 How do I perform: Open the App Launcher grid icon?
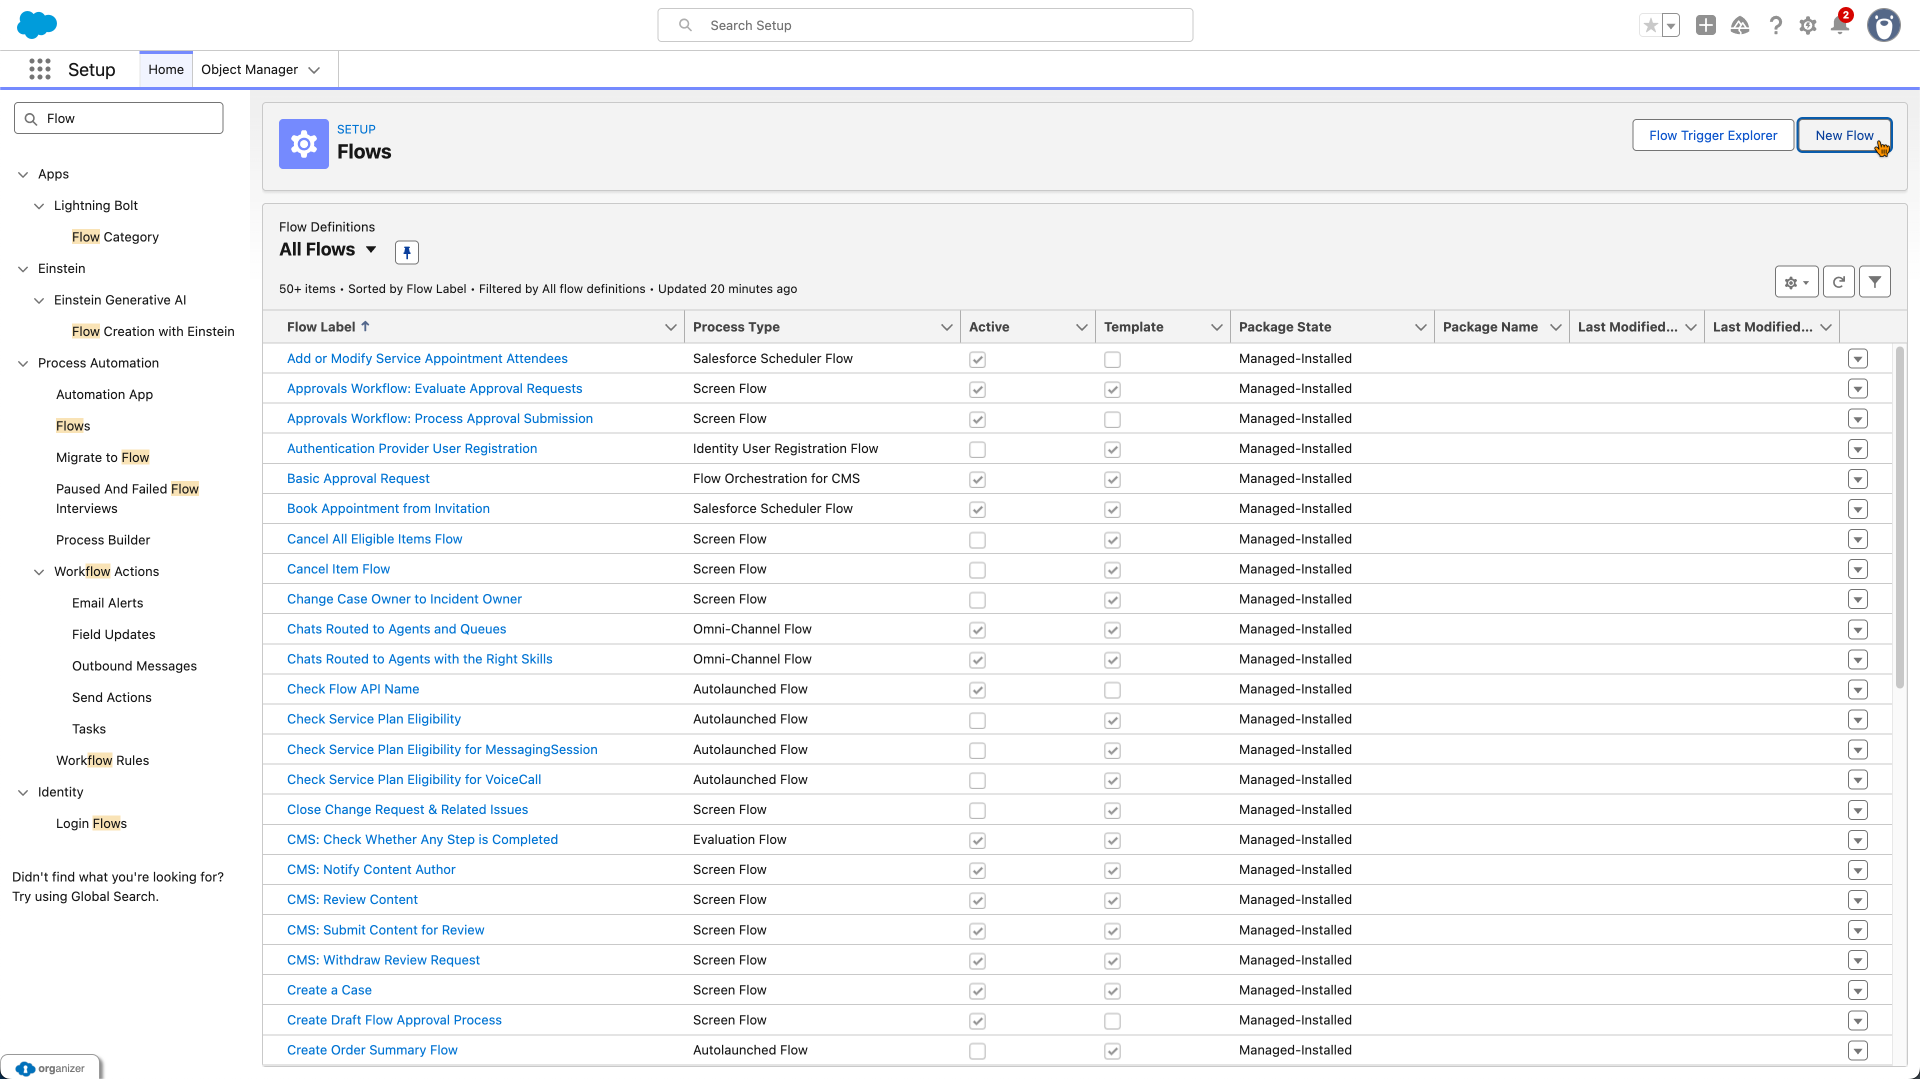[40, 69]
